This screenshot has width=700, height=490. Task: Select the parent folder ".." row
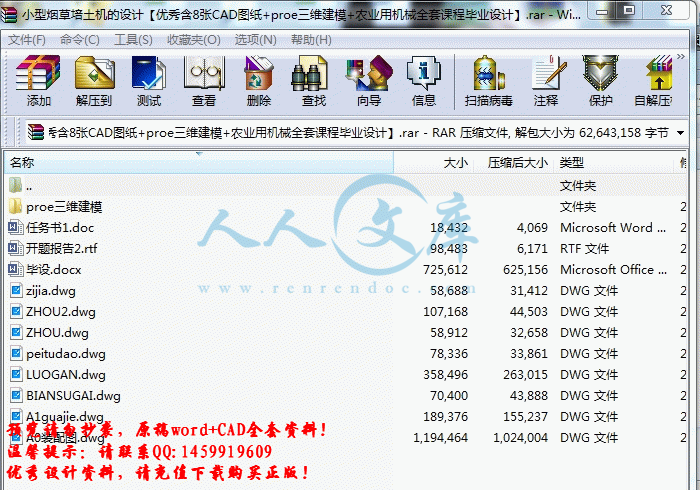346,186
